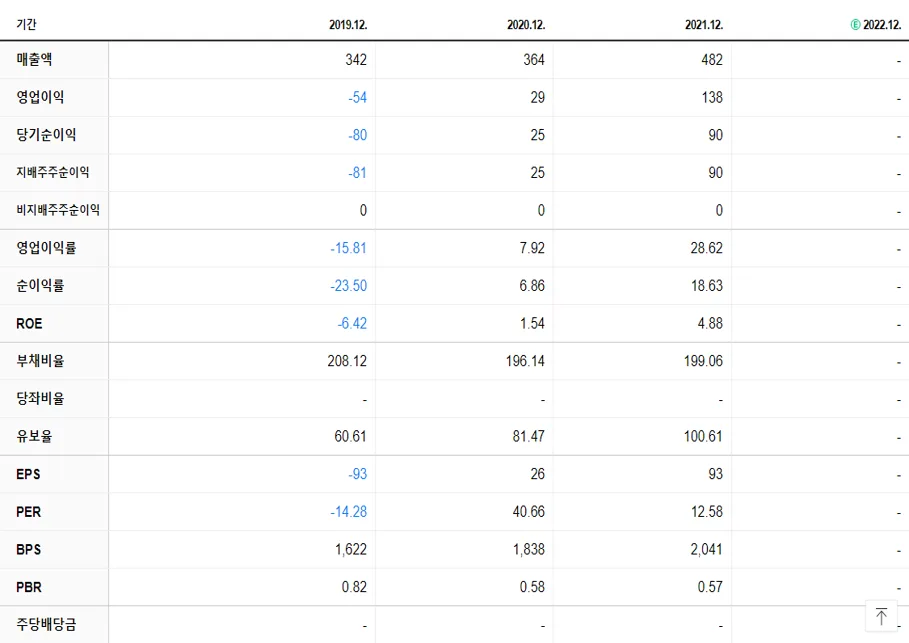Click the 비지배주주순이익 row label
The height and width of the screenshot is (643, 909).
[x=58, y=210]
